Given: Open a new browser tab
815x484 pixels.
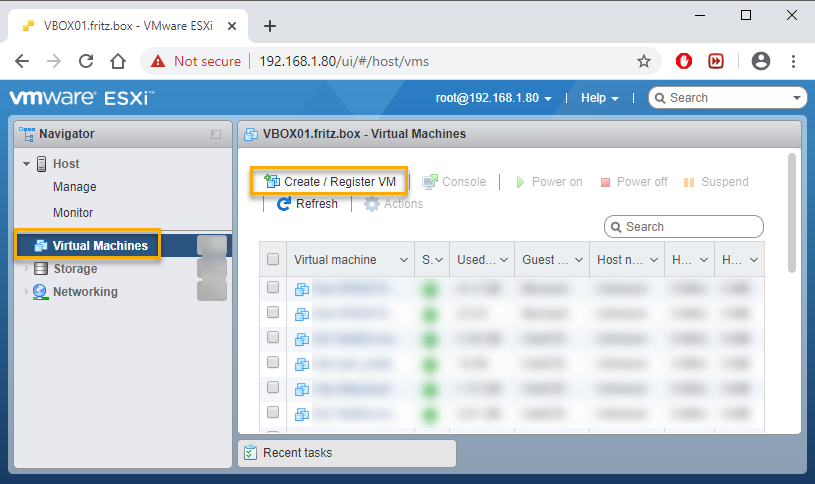Looking at the screenshot, I should pyautogui.click(x=270, y=26).
